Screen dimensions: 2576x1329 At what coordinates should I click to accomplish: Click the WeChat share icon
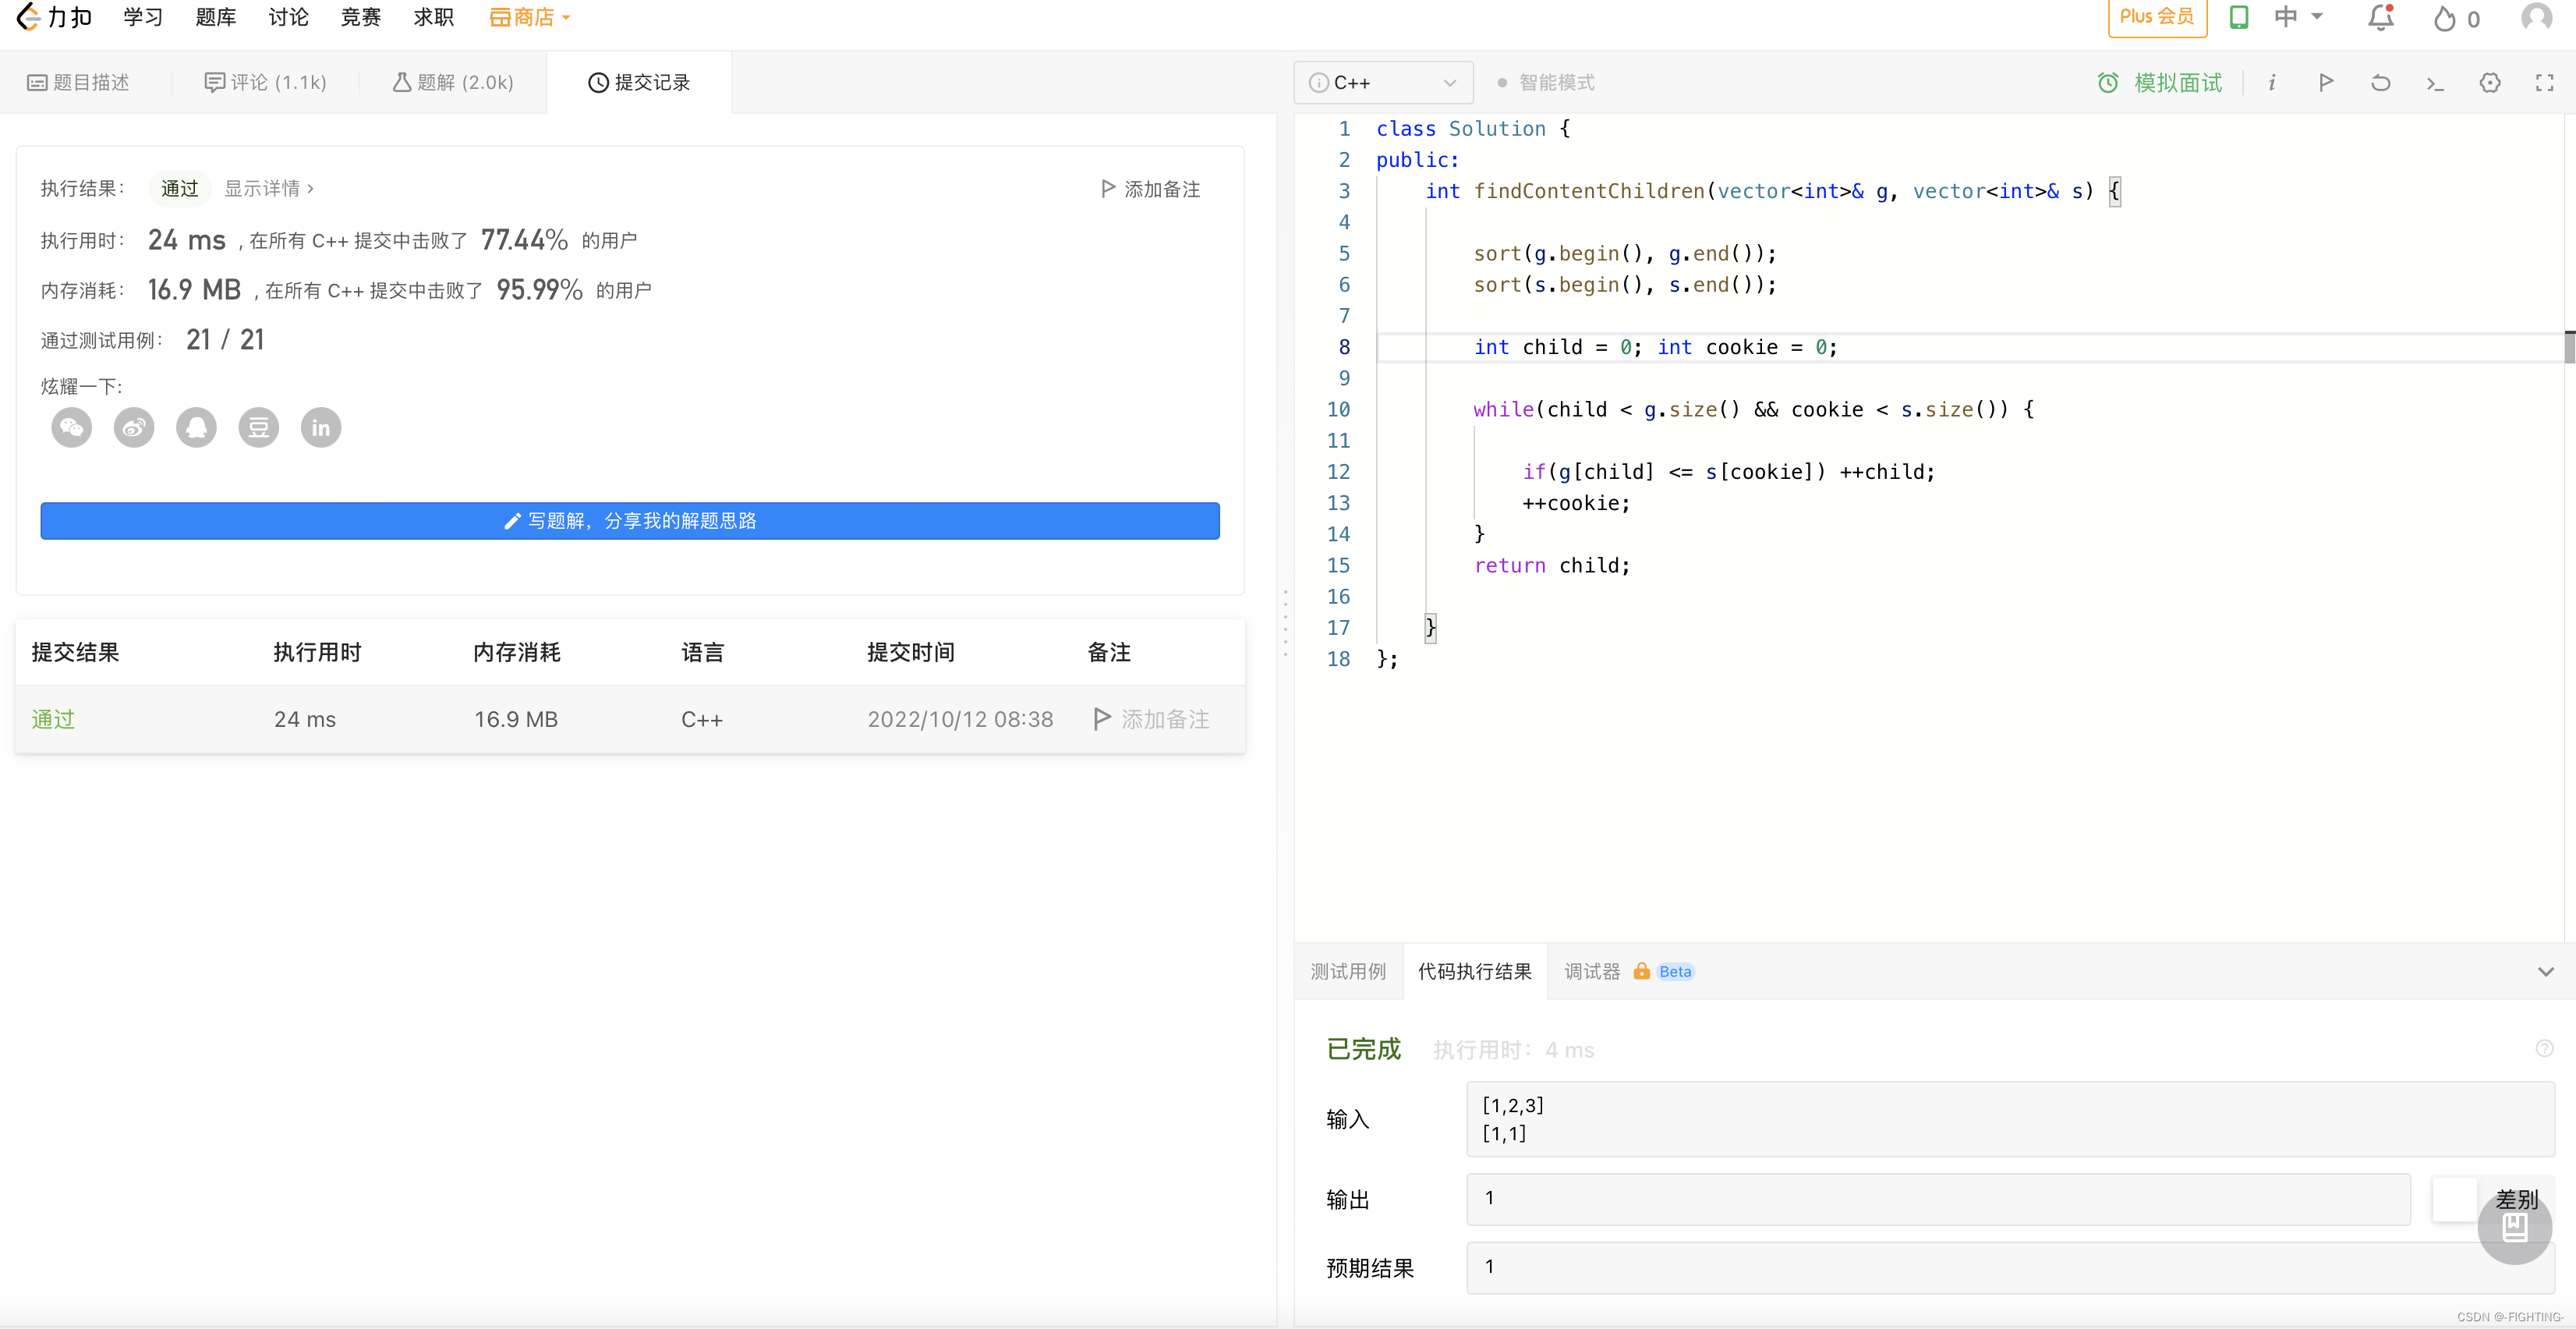(71, 428)
